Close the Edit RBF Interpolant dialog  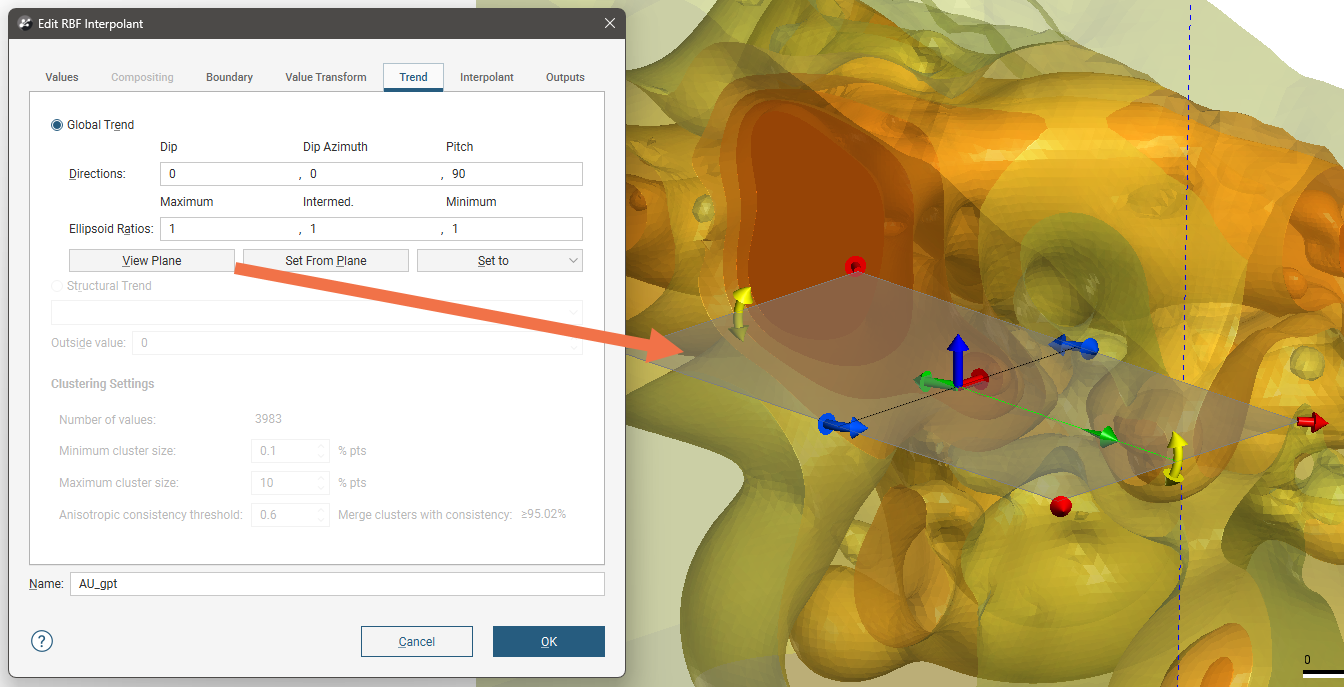coord(610,23)
